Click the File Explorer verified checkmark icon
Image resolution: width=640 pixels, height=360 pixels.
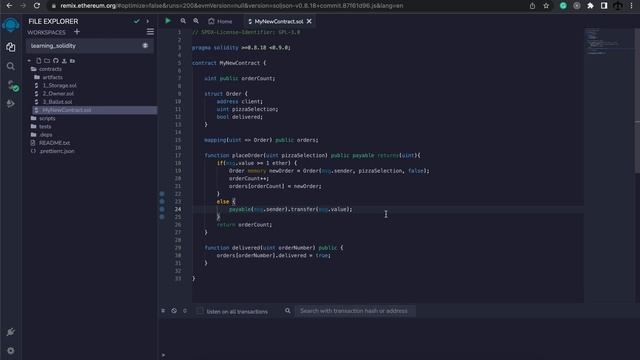tap(137, 21)
